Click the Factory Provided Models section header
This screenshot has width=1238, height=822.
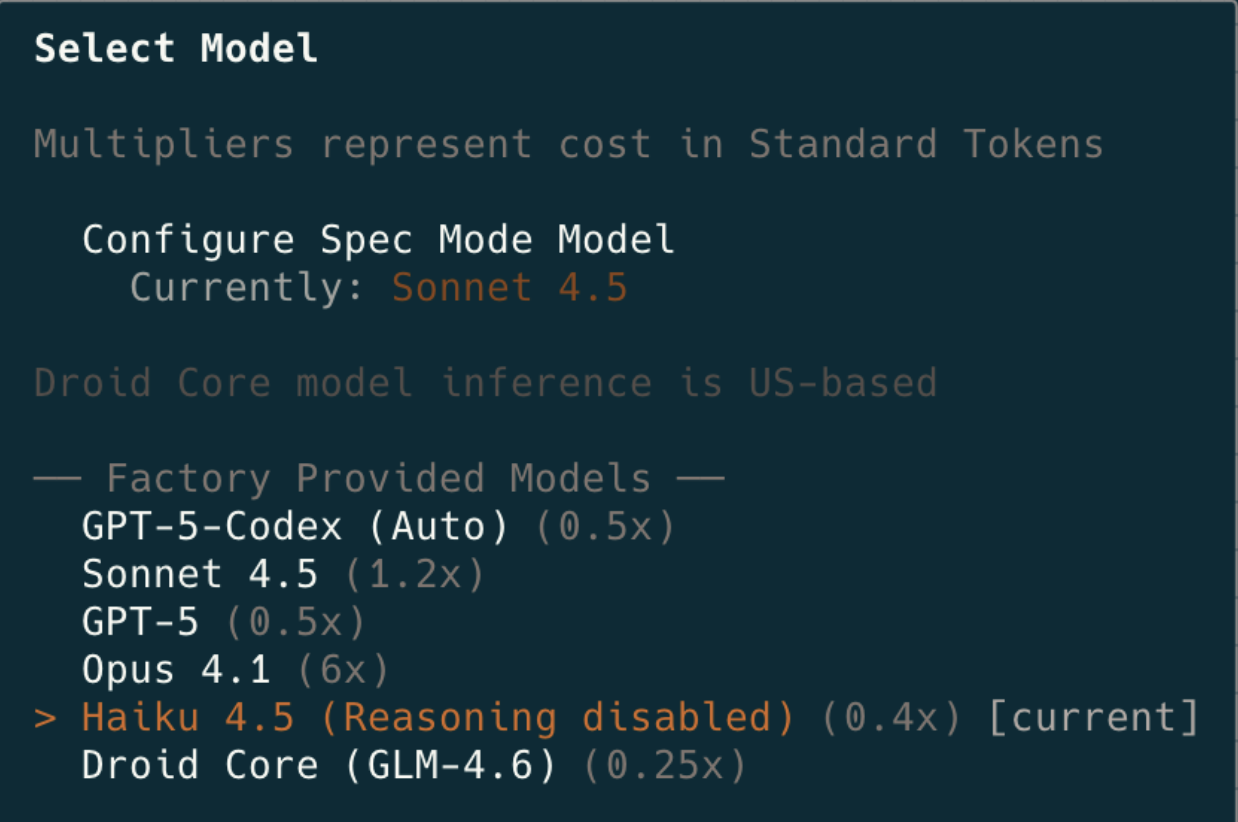pyautogui.click(x=378, y=479)
